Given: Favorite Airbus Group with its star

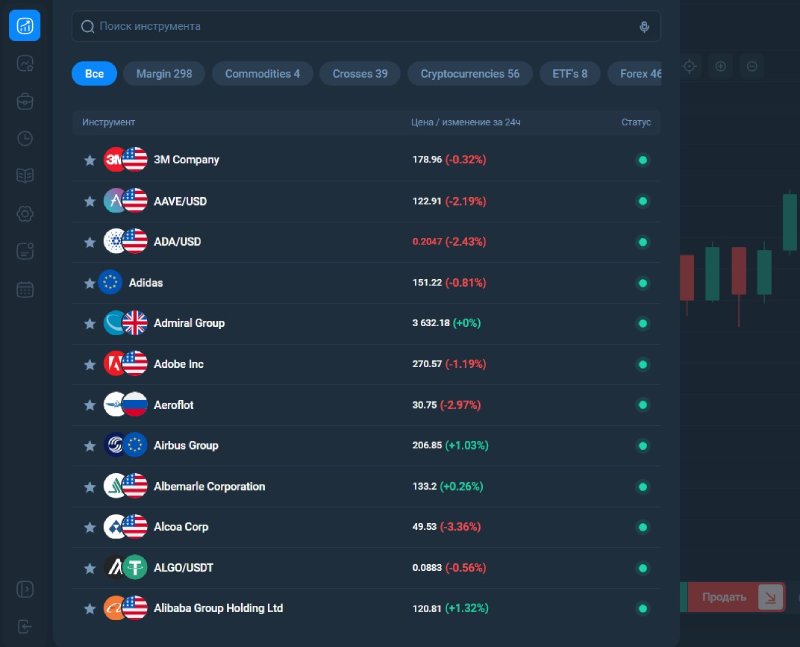Looking at the screenshot, I should coord(90,445).
